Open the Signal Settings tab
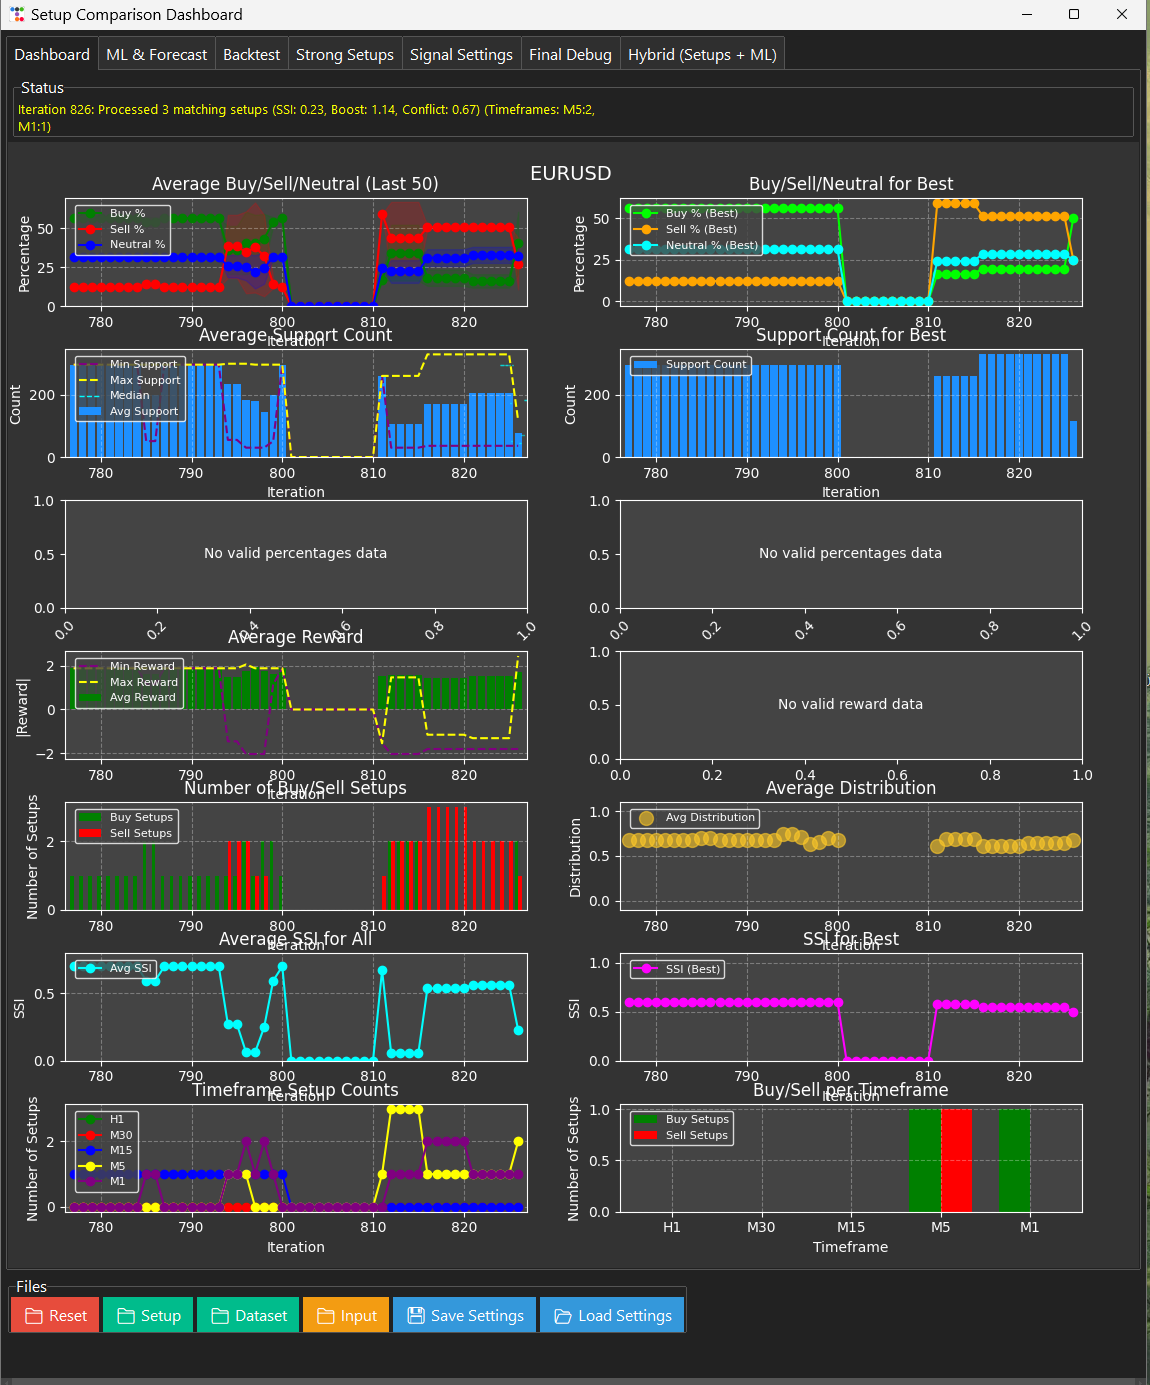Image resolution: width=1150 pixels, height=1385 pixels. coord(461,55)
